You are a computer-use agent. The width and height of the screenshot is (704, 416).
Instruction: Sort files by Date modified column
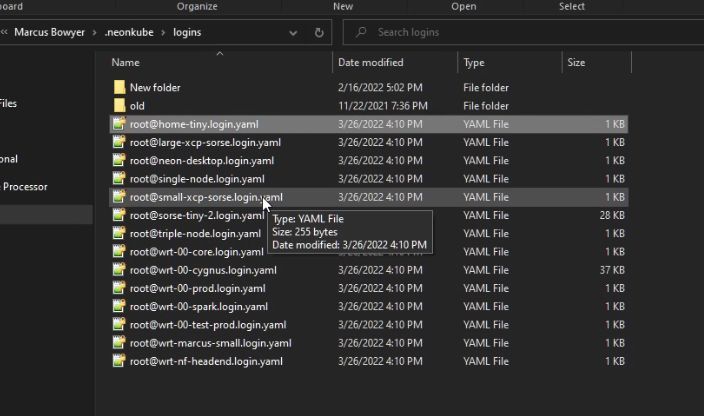(370, 62)
